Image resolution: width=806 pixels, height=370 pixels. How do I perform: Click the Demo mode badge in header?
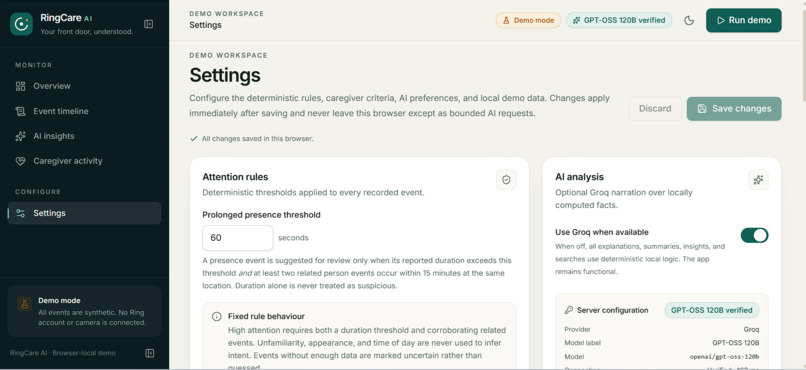pos(528,21)
